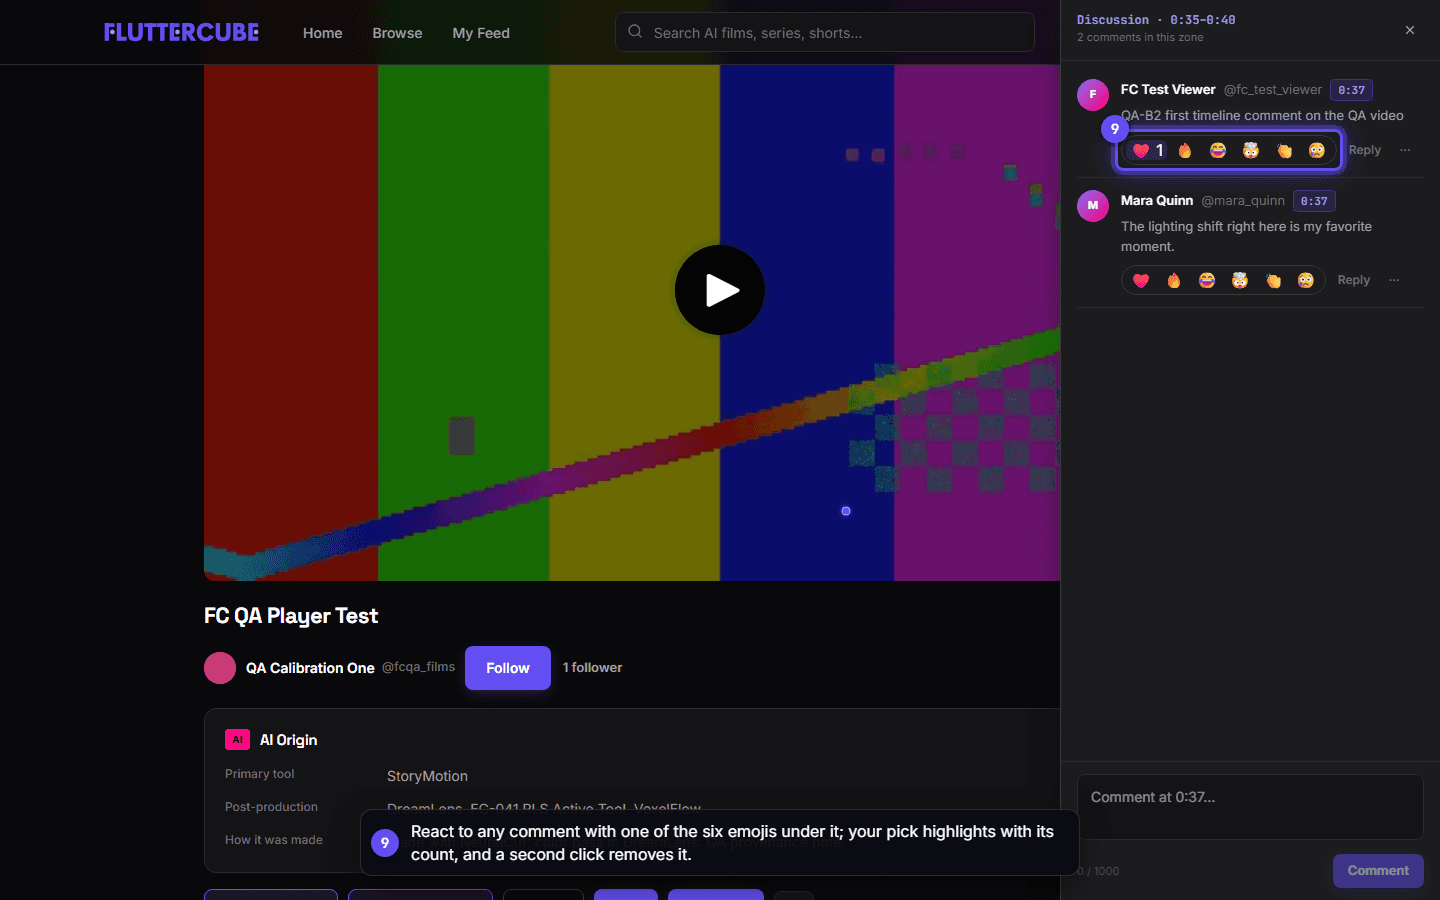Screen dimensions: 1440x900
Task: Open QA Calibration One channel avatar
Action: (220, 668)
